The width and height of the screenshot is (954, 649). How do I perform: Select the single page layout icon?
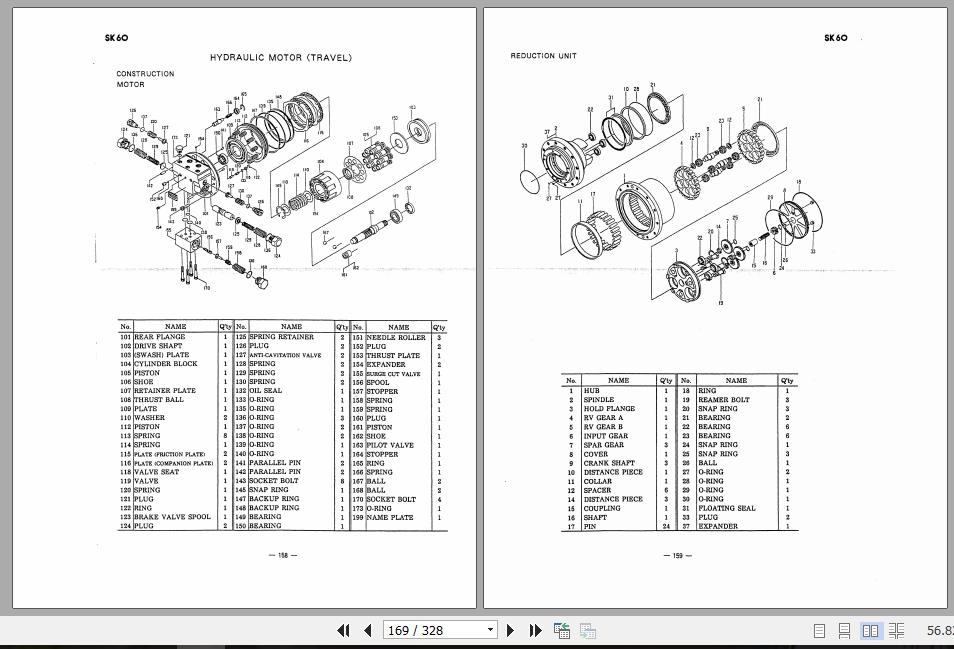point(818,630)
